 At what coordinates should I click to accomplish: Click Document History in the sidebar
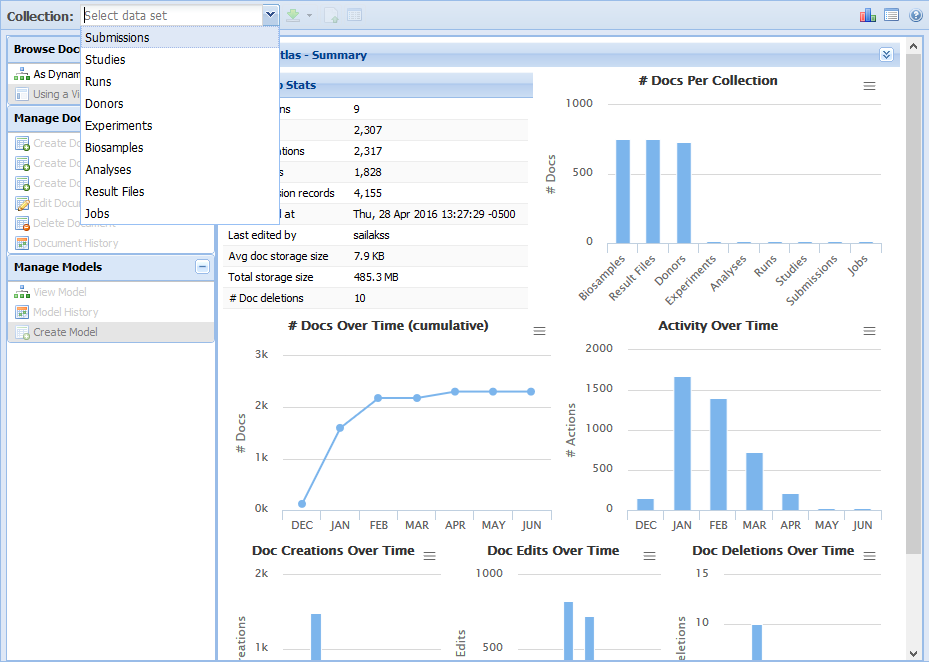[x=75, y=243]
